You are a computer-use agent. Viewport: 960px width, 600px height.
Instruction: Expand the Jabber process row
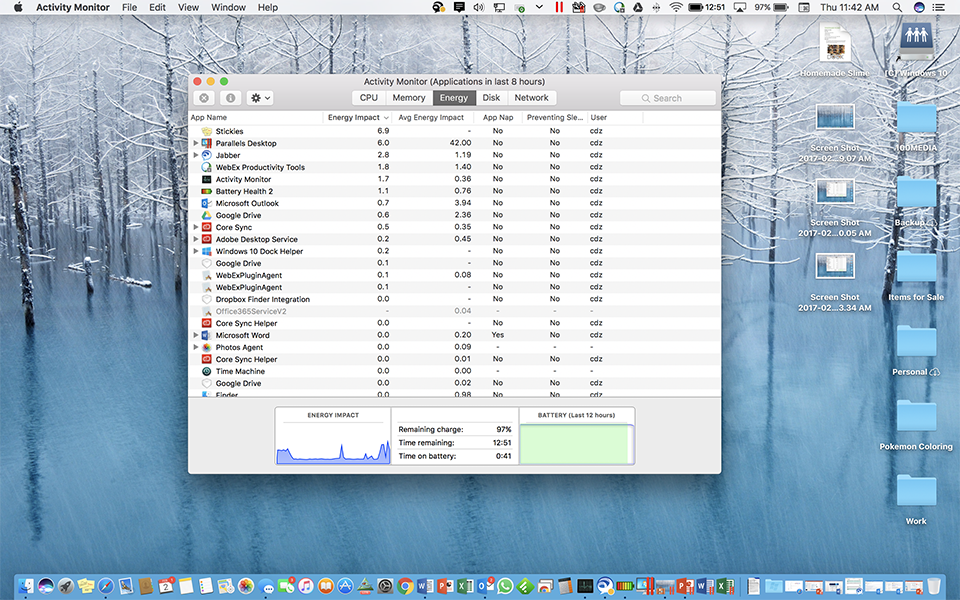[x=196, y=155]
